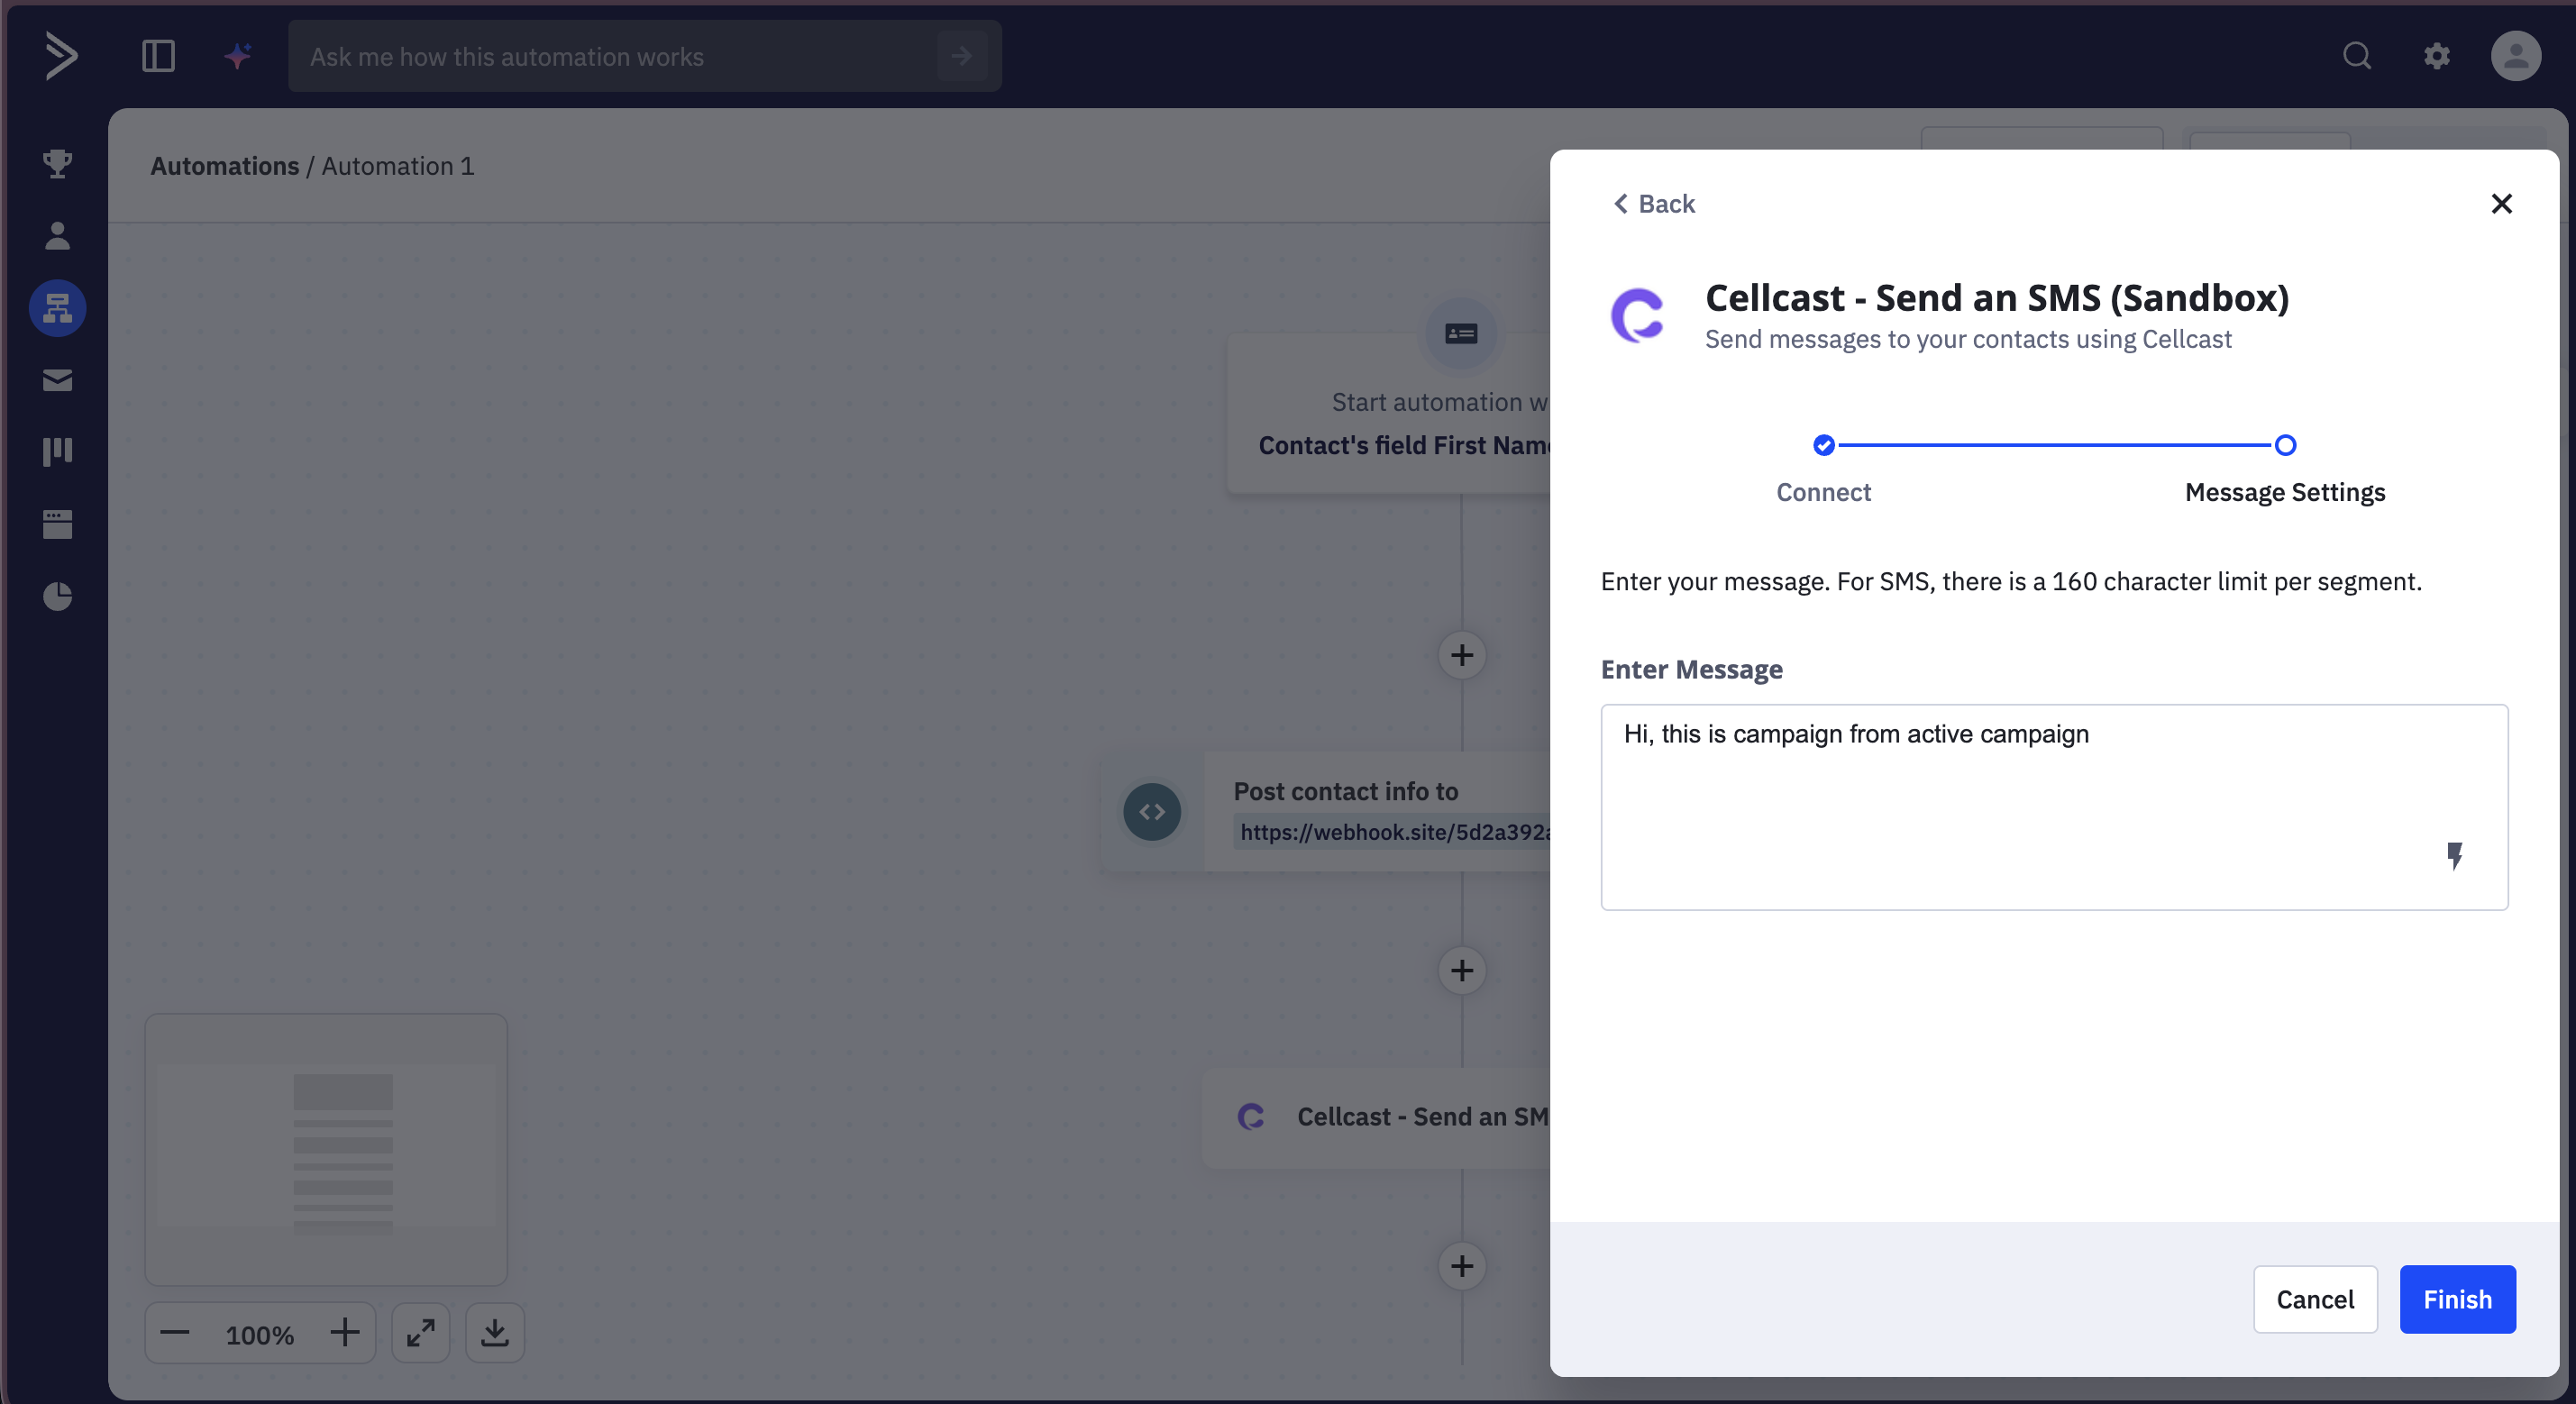Zoom out with the minus icon
This screenshot has width=2576, height=1404.
[175, 1333]
